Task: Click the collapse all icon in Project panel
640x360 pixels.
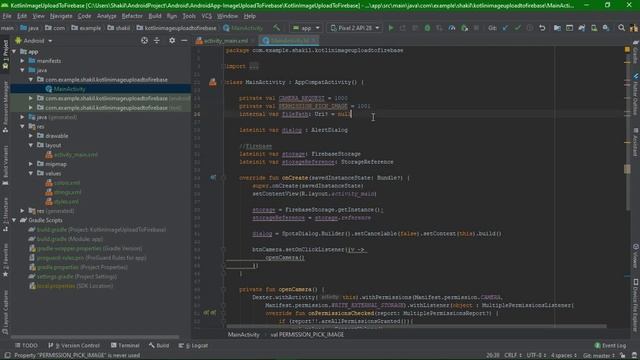Action: click(x=157, y=40)
